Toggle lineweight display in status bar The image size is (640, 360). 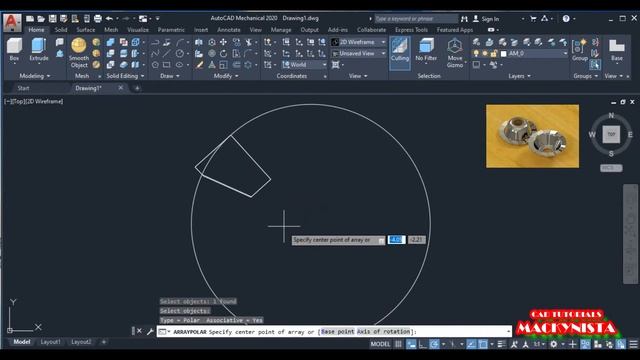[x=502, y=344]
